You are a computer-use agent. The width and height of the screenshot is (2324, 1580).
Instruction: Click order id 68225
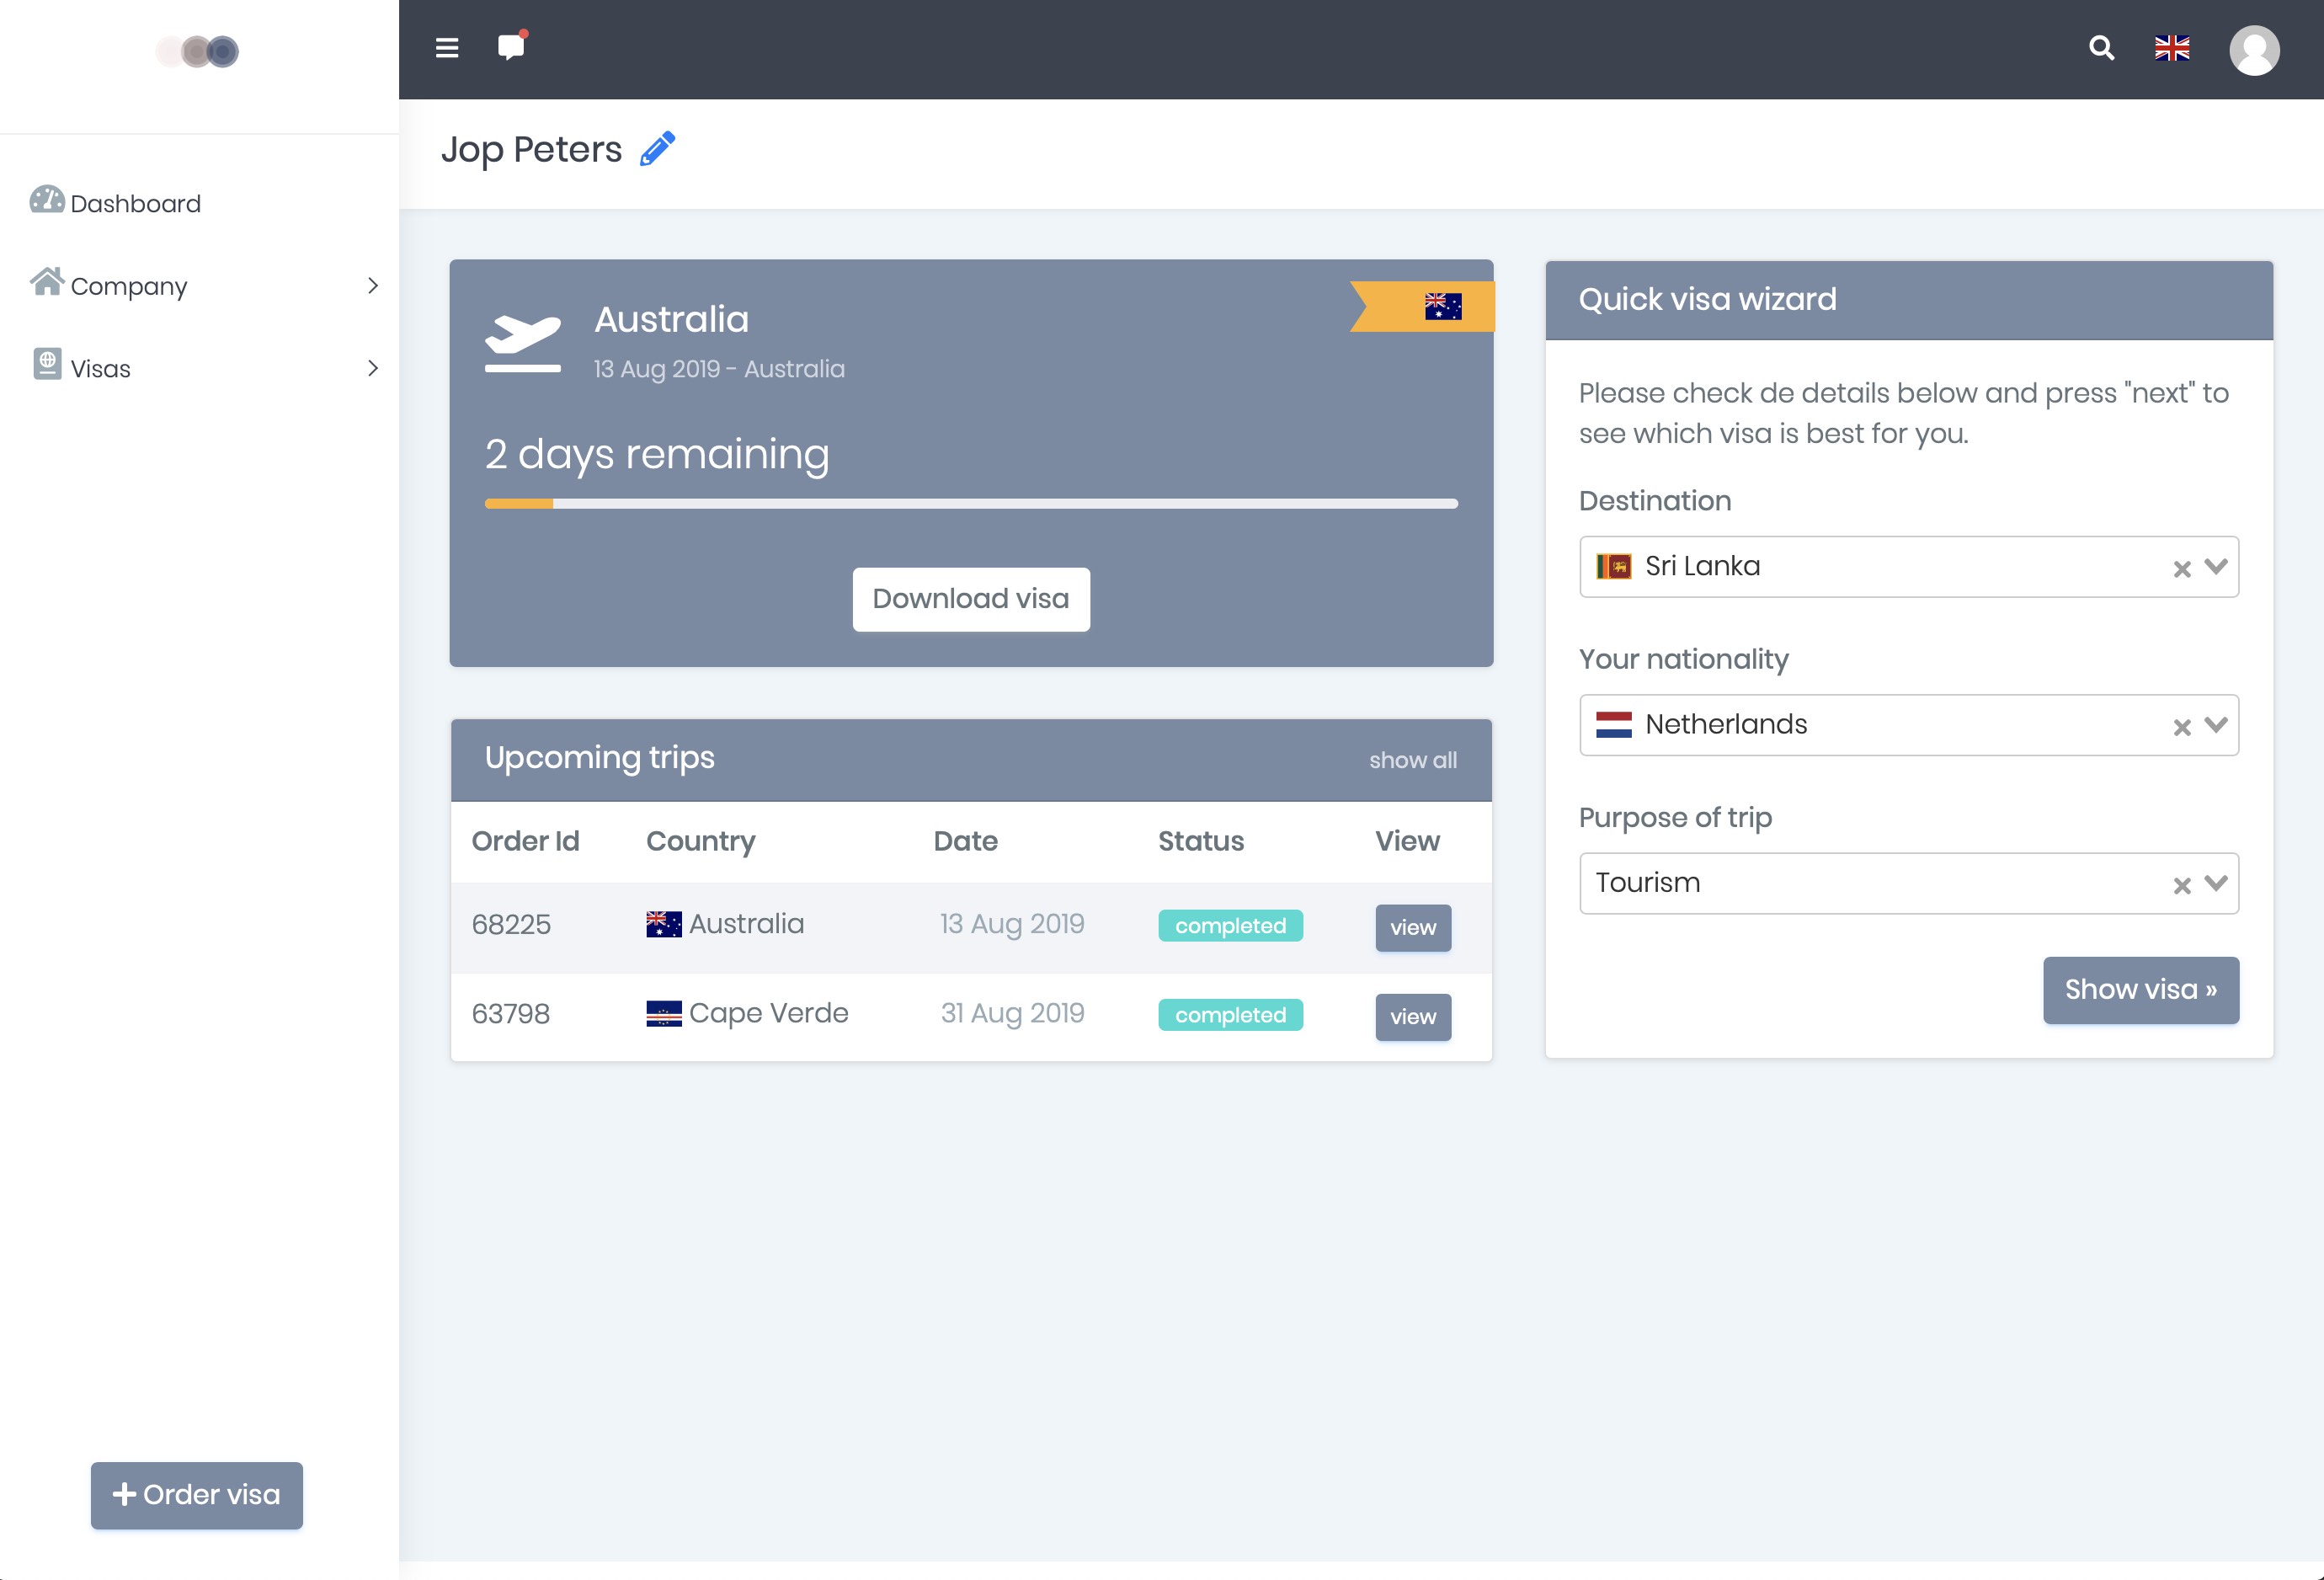coord(511,924)
